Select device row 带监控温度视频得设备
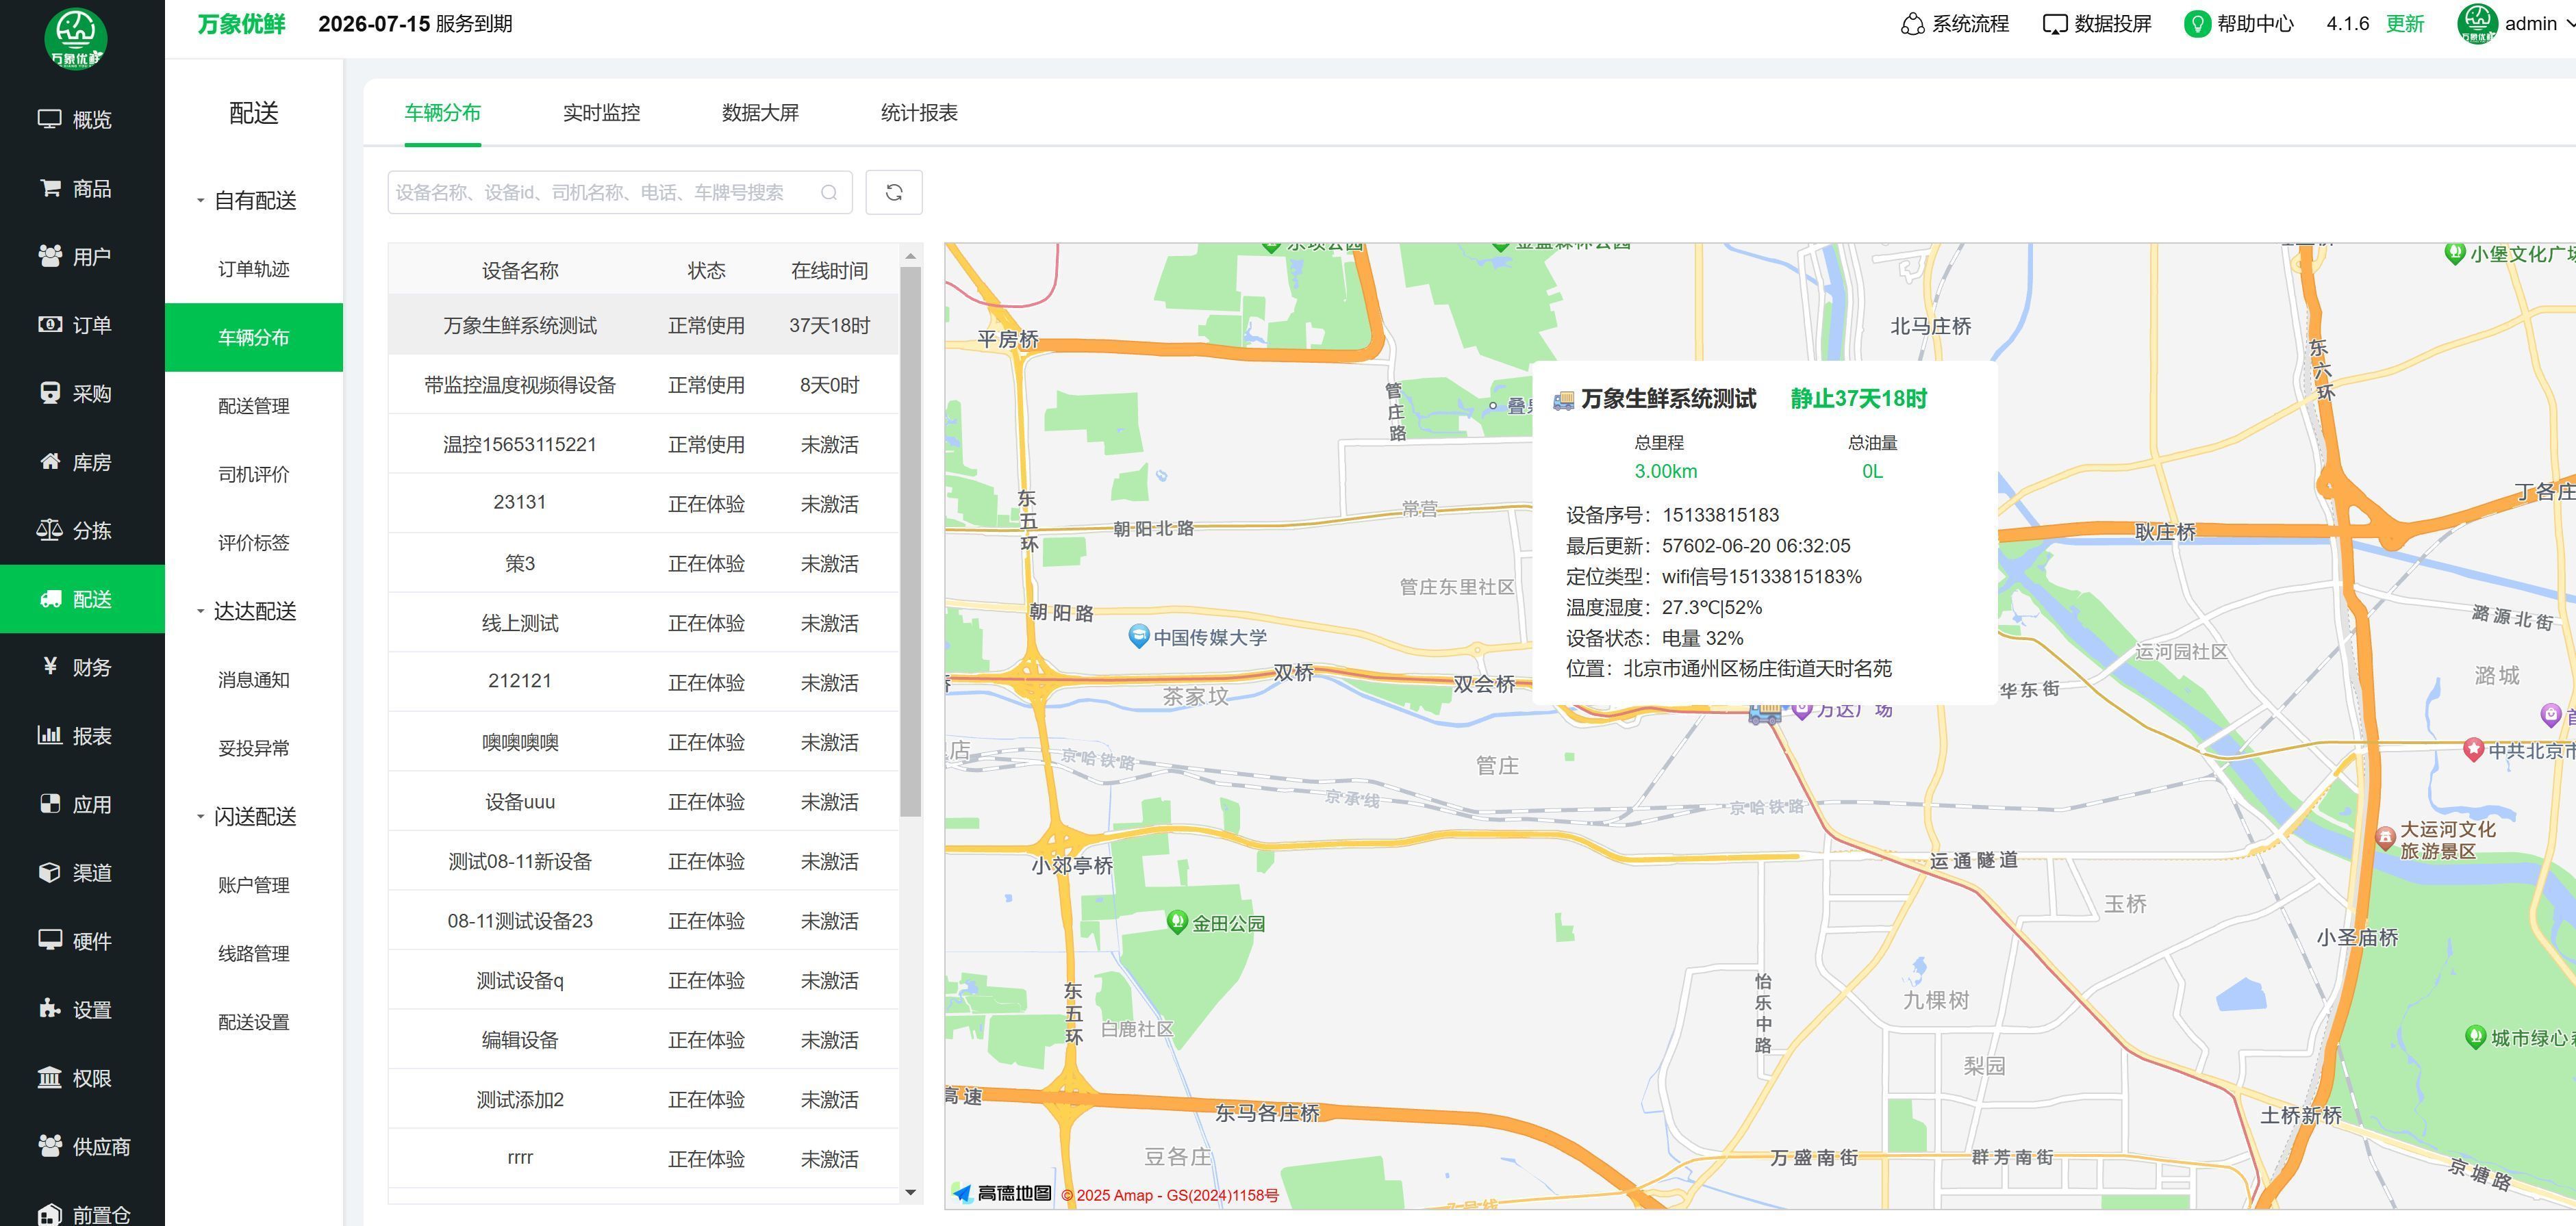 click(643, 385)
